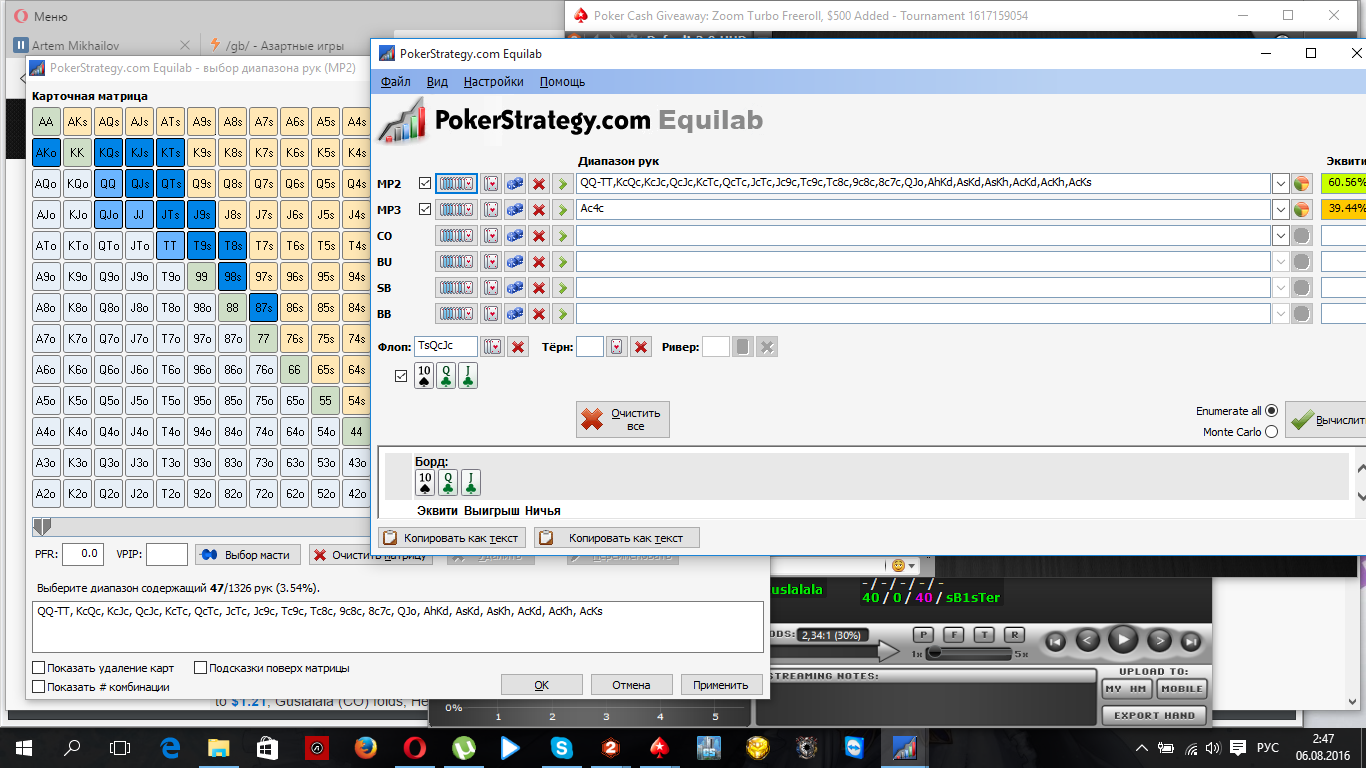Image resolution: width=1366 pixels, height=768 pixels.
Task: Step to previous action in hand replayer
Action: click(x=1088, y=641)
